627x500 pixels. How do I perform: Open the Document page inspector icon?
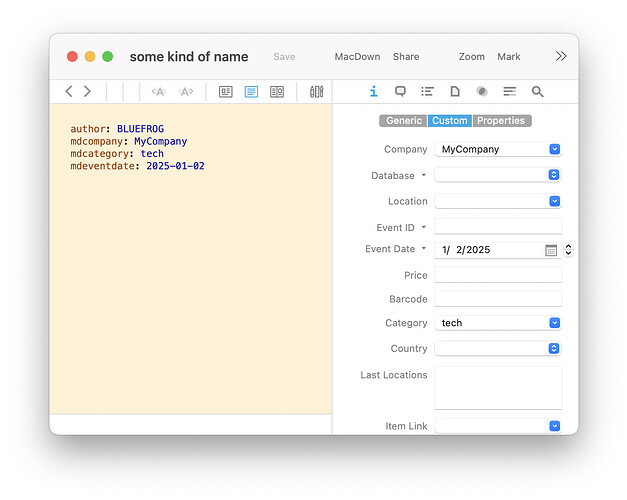pyautogui.click(x=455, y=92)
